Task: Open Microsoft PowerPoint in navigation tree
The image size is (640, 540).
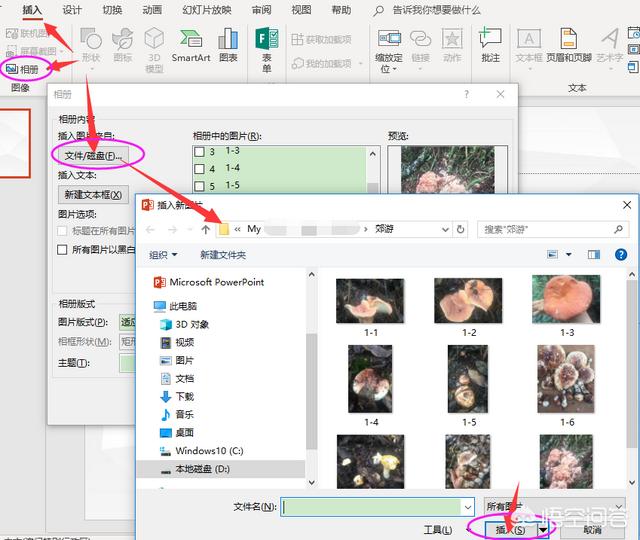Action: point(209,282)
